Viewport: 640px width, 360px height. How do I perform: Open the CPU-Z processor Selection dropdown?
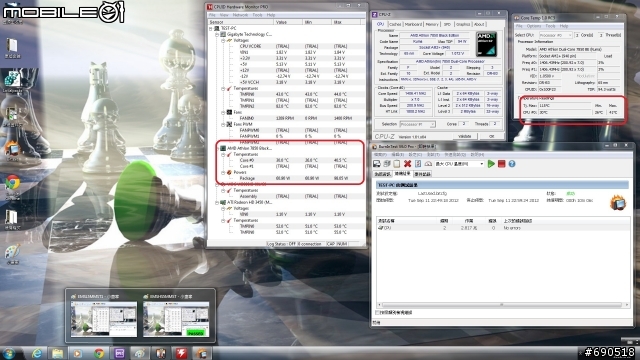tap(418, 124)
